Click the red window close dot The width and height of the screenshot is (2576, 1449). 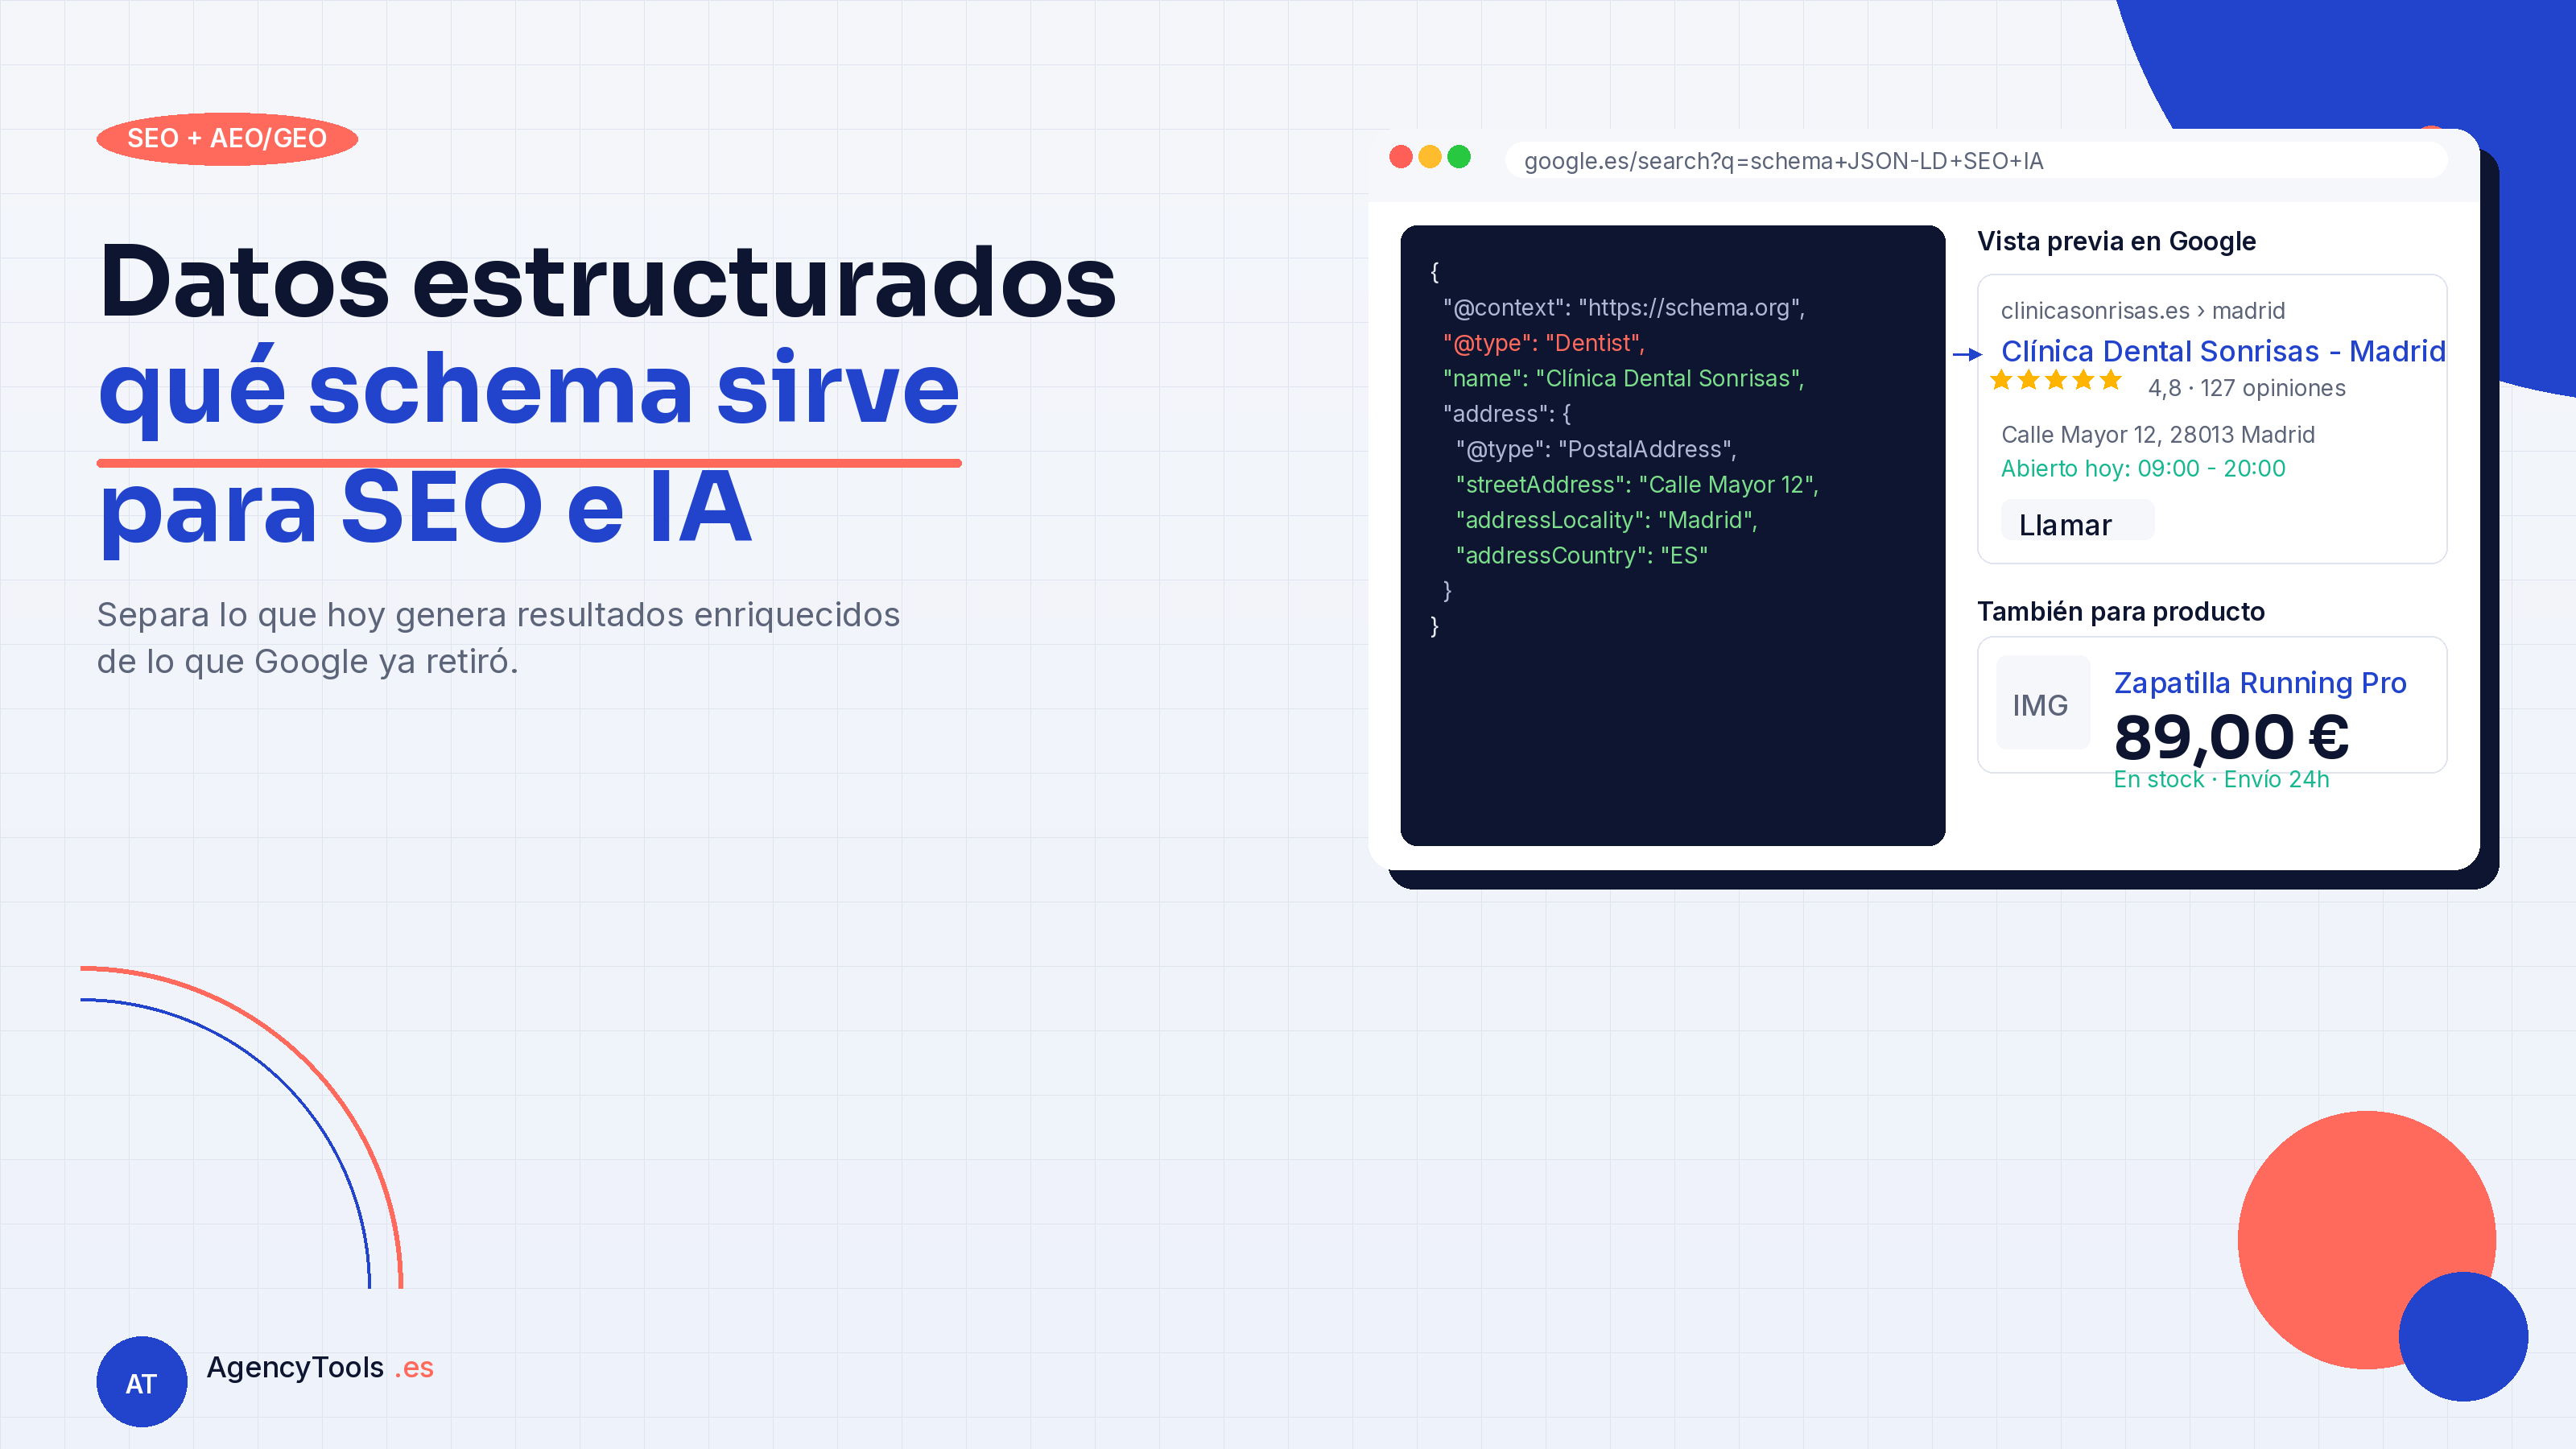point(1401,157)
